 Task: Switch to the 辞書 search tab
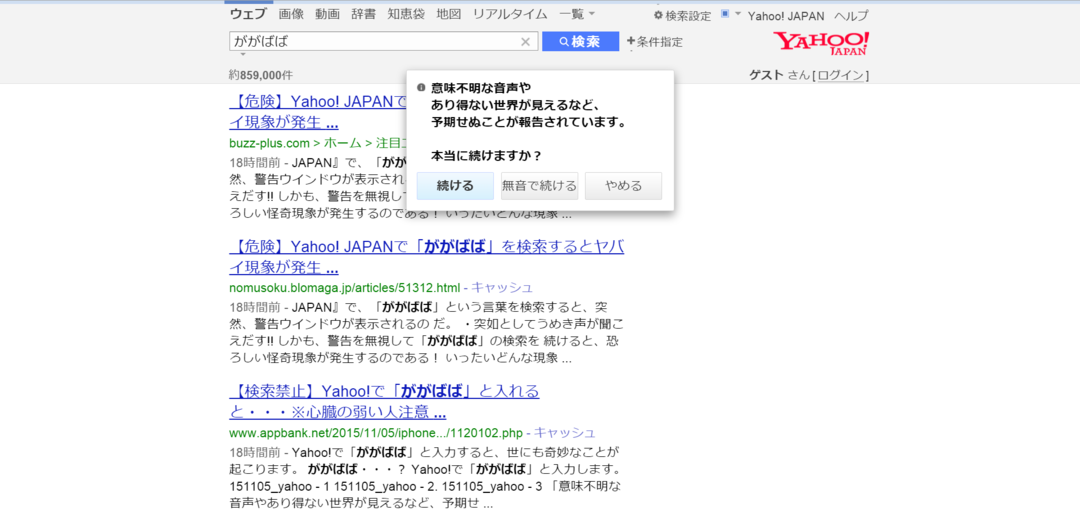pos(363,14)
